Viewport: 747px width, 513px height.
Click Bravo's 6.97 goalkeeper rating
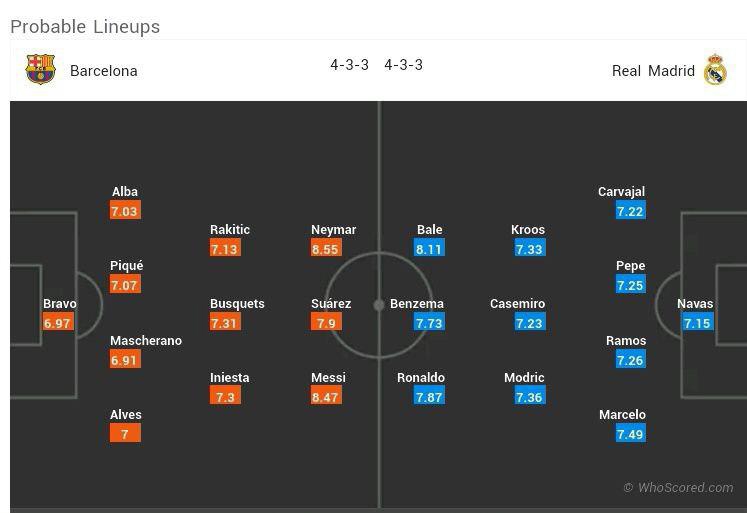pos(57,323)
